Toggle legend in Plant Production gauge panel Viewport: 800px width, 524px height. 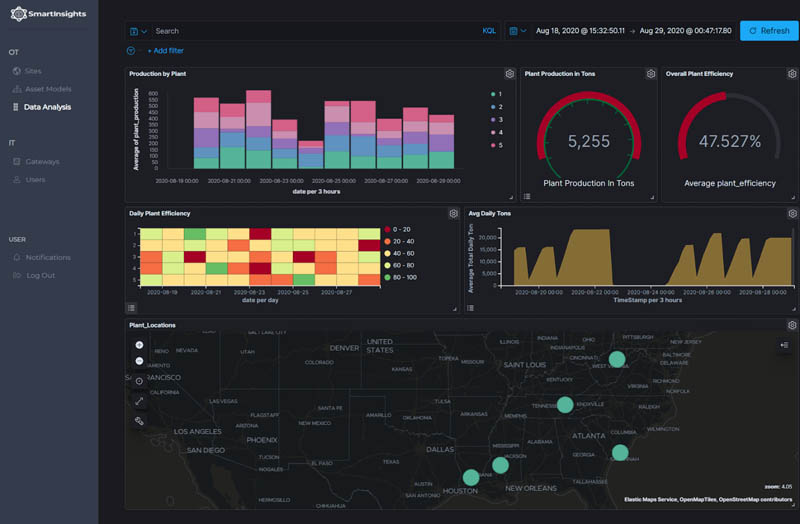527,196
